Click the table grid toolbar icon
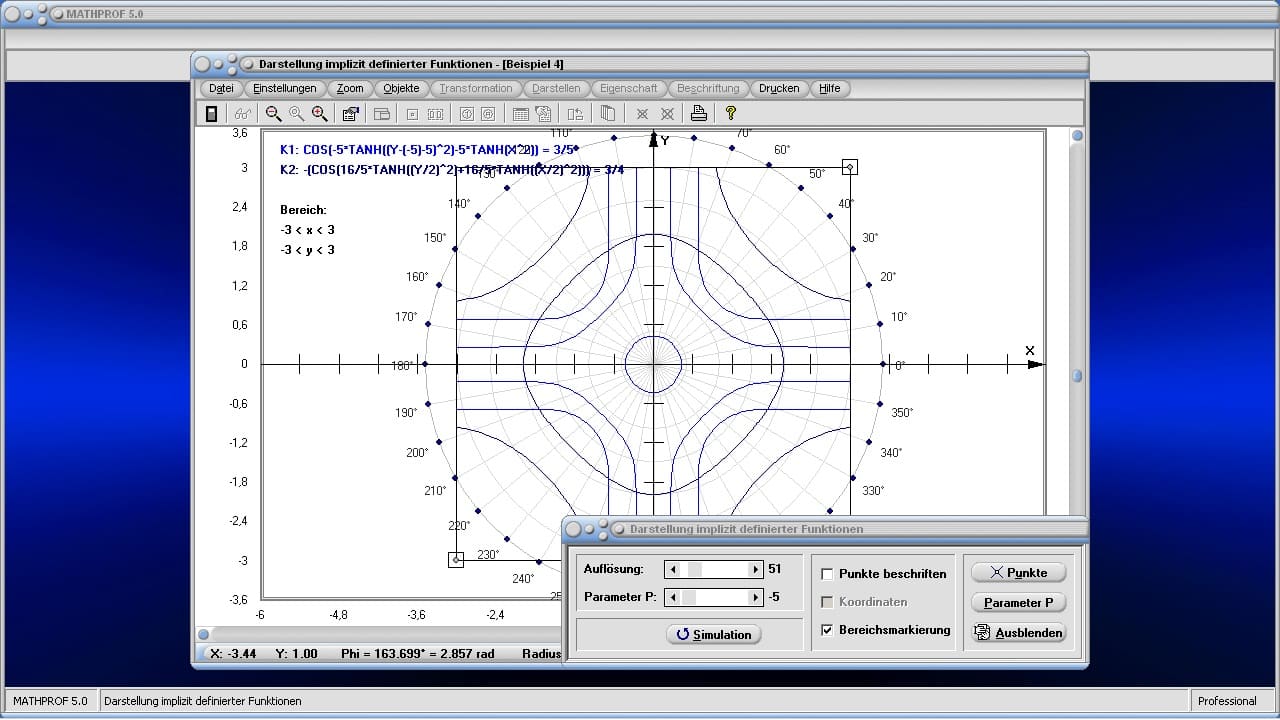This screenshot has width=1280, height=720. tap(520, 114)
